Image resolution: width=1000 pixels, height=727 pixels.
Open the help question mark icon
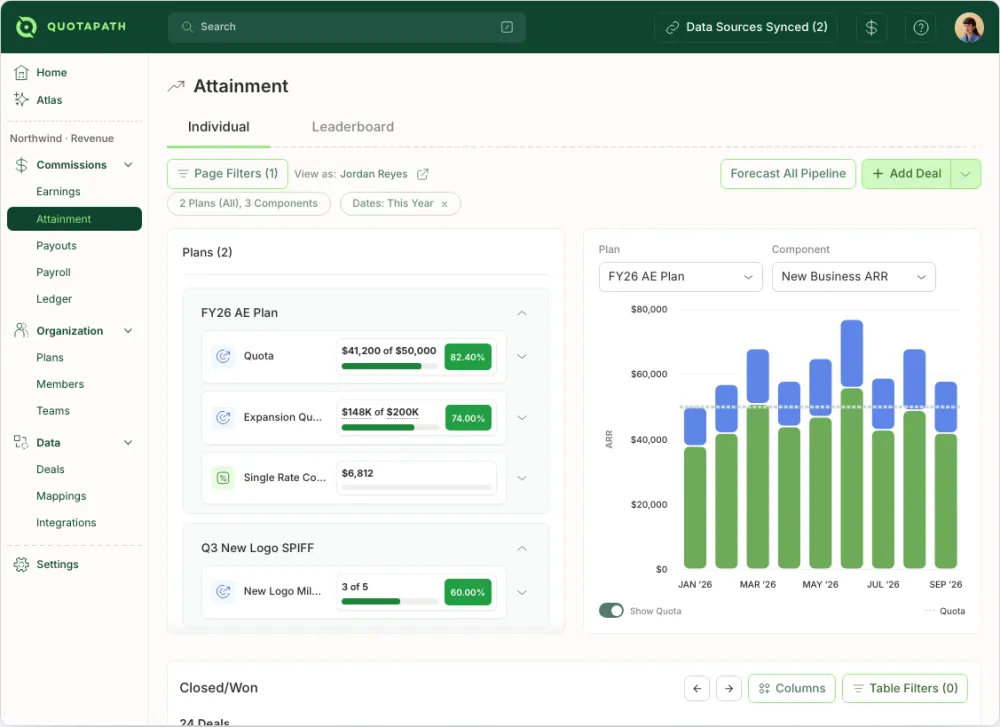pyautogui.click(x=921, y=27)
